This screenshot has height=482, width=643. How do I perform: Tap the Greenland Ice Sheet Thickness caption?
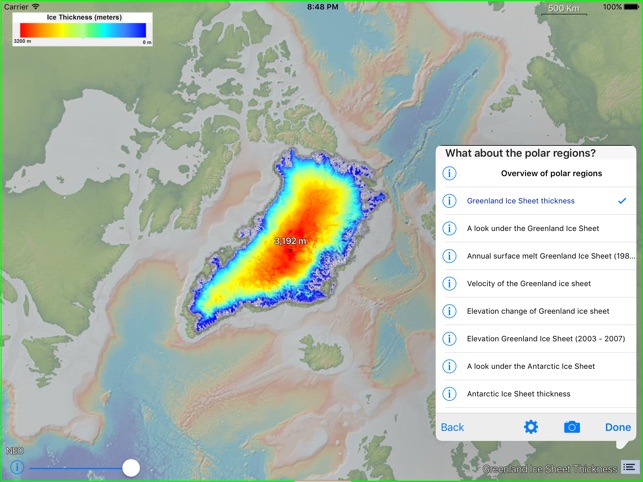pos(550,468)
